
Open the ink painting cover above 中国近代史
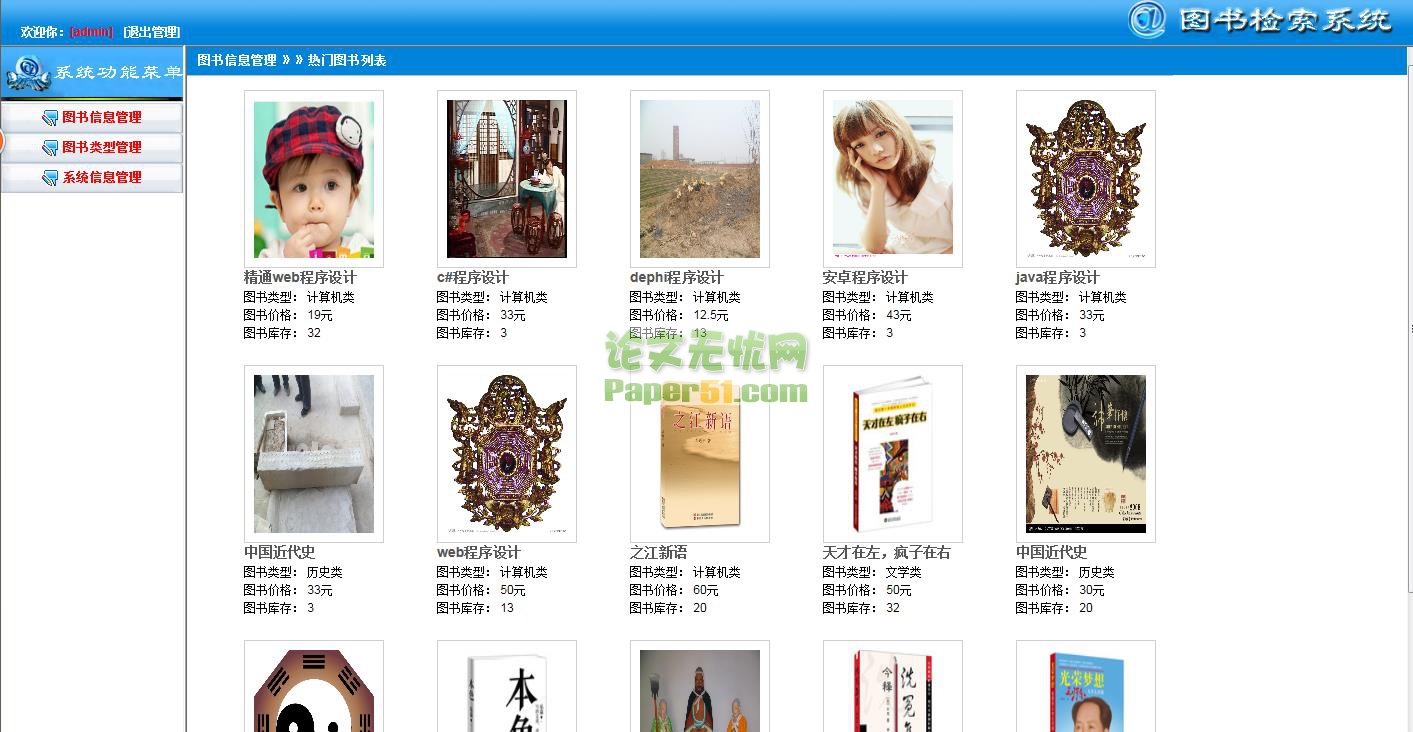[1086, 454]
